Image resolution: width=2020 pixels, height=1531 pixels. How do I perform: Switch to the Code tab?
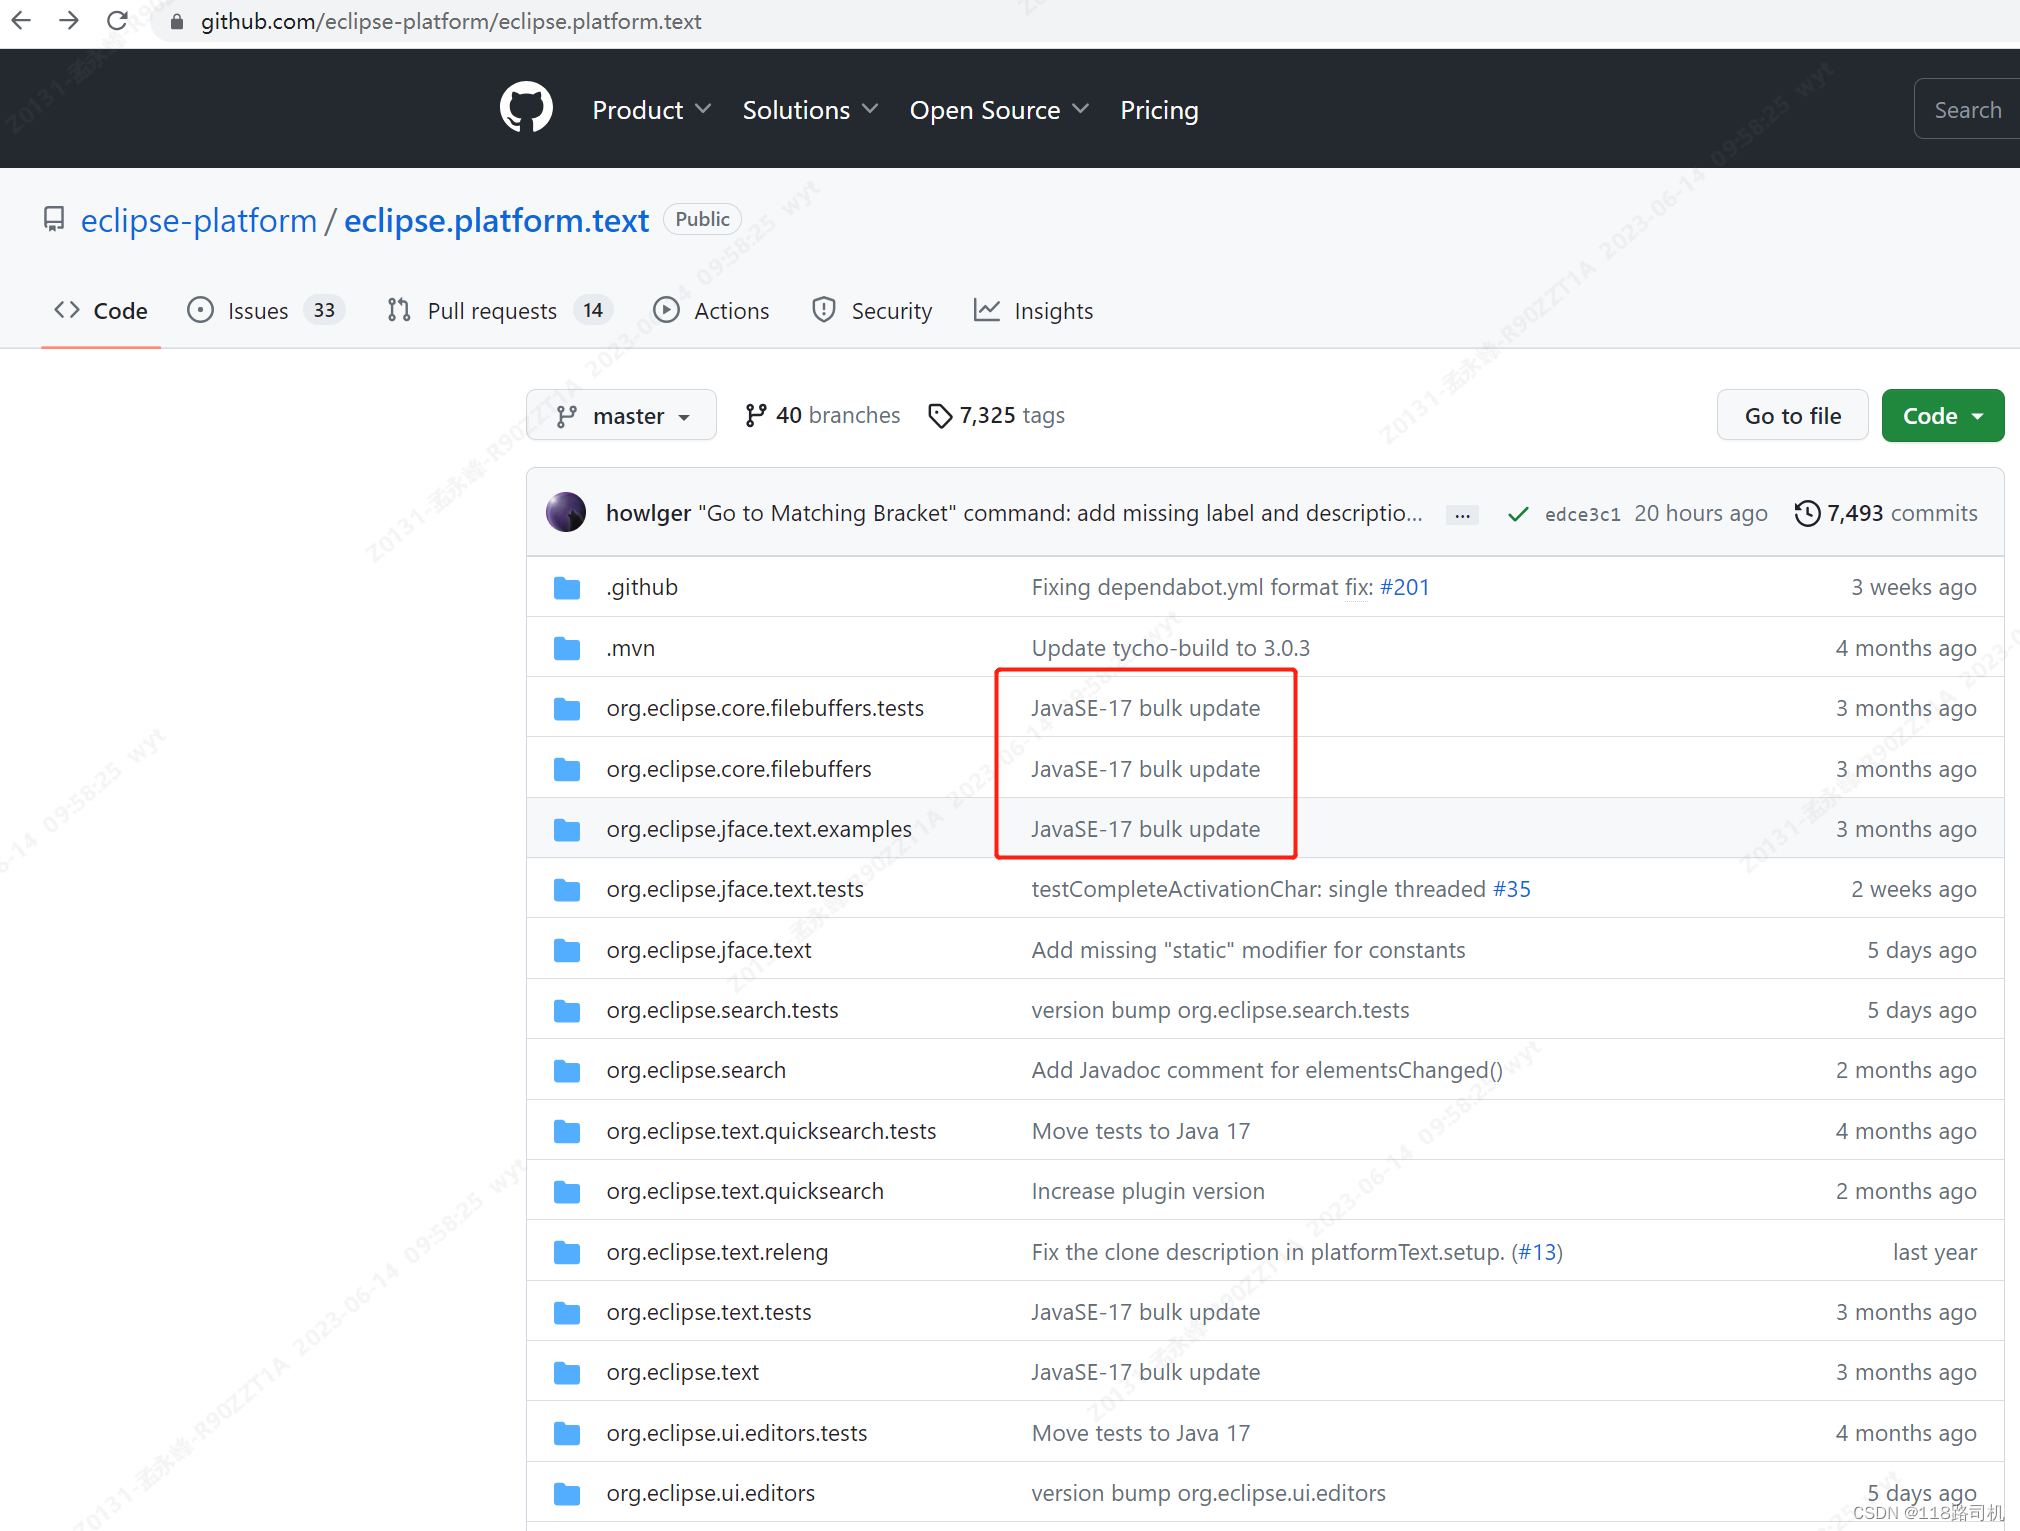pos(101,311)
